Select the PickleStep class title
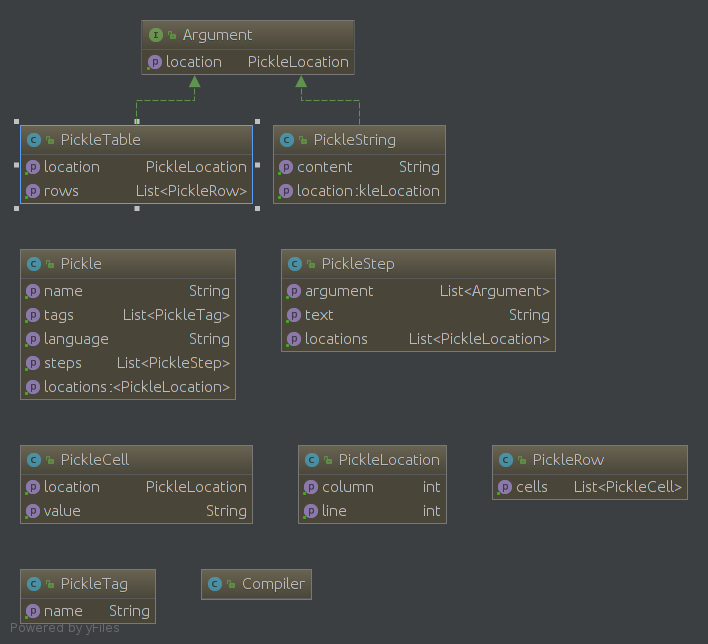The image size is (708, 644). 418,264
